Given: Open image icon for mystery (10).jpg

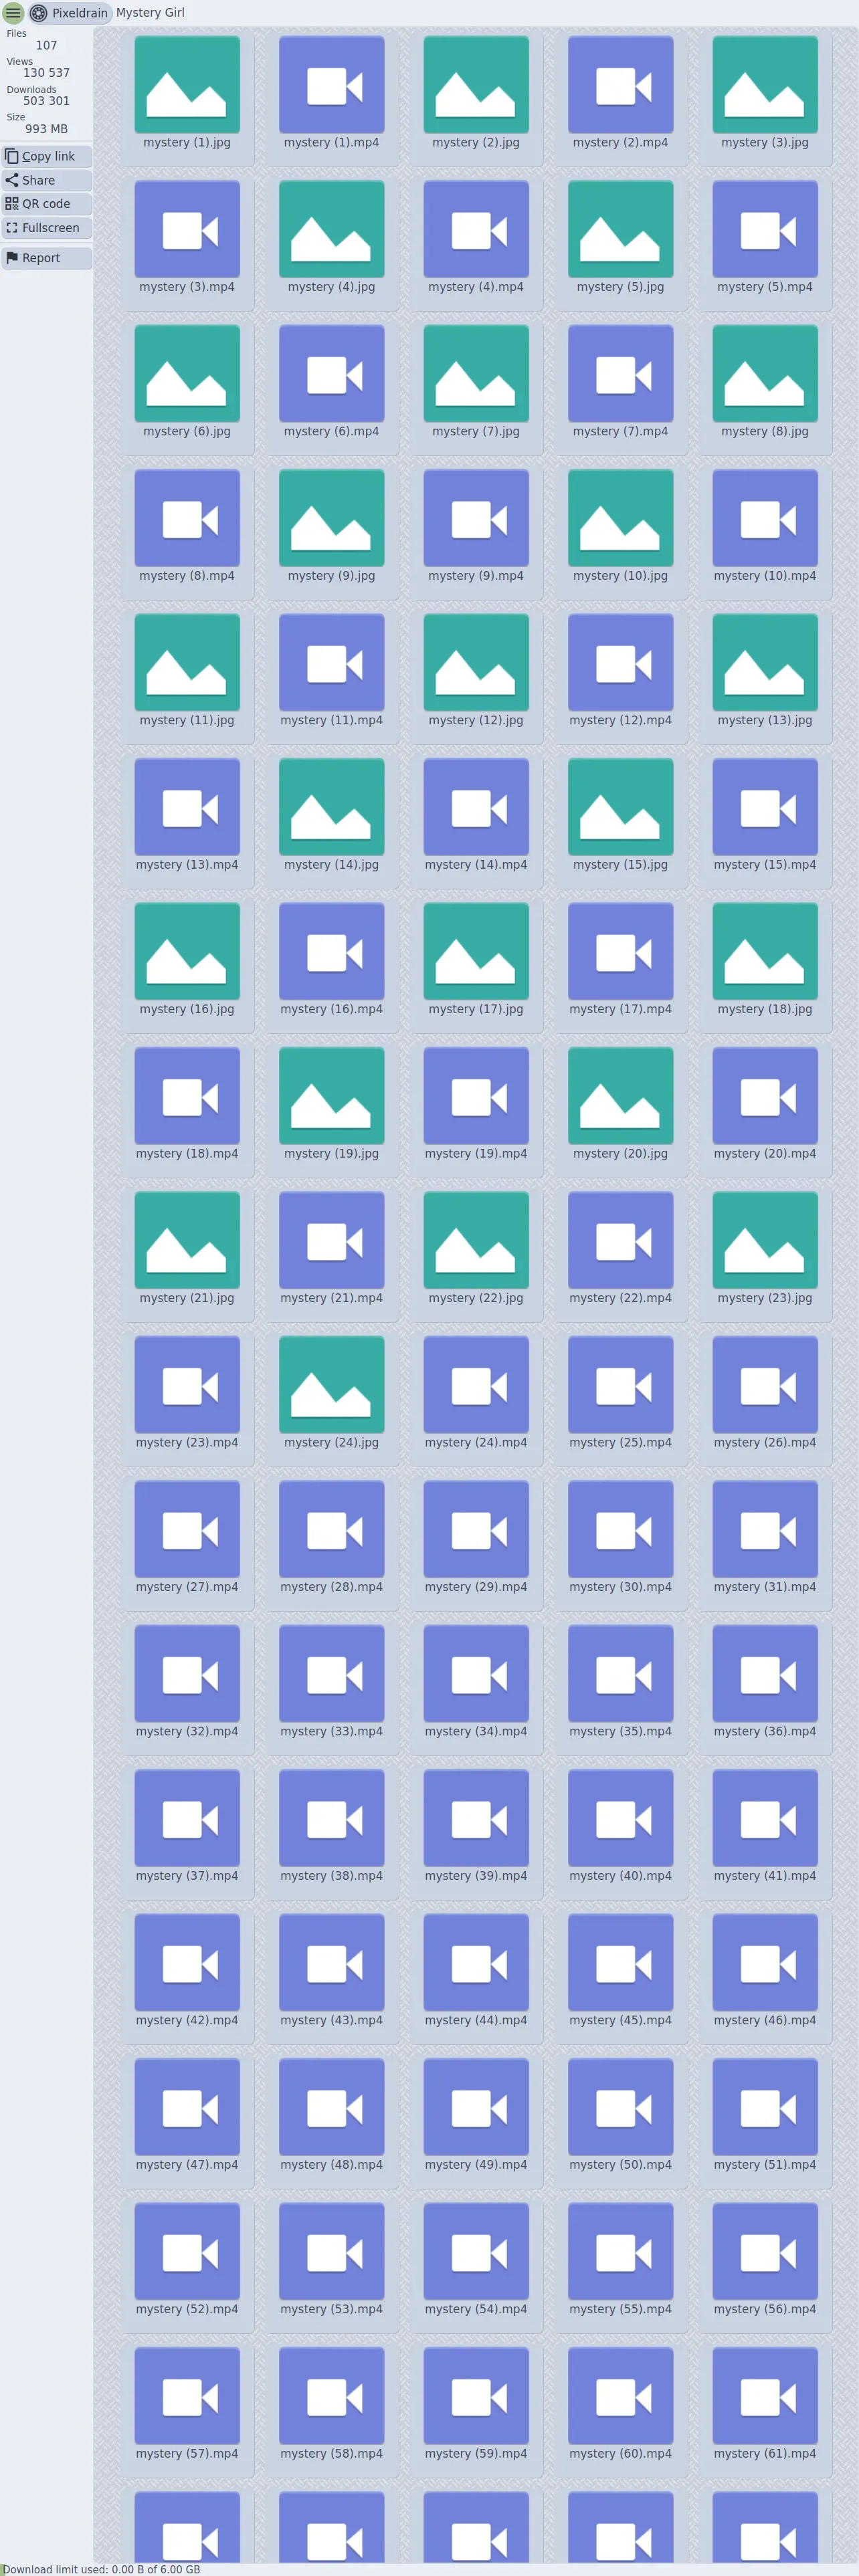Looking at the screenshot, I should click(x=620, y=518).
